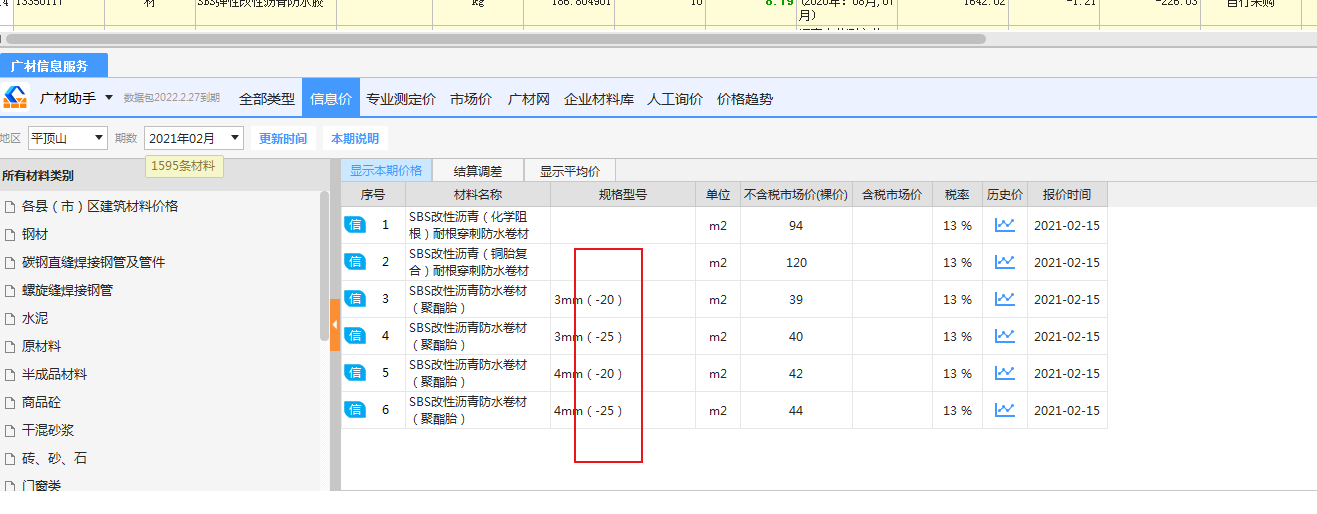Screen dimensions: 1317x514
Task: Open the 人工询价 tab
Action: 674,99
